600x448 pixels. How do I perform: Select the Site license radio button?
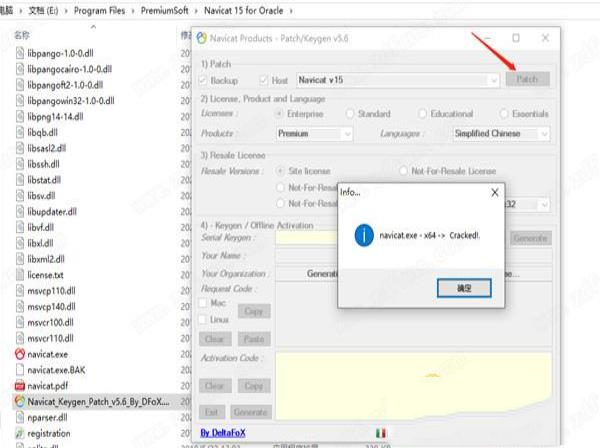(x=280, y=171)
